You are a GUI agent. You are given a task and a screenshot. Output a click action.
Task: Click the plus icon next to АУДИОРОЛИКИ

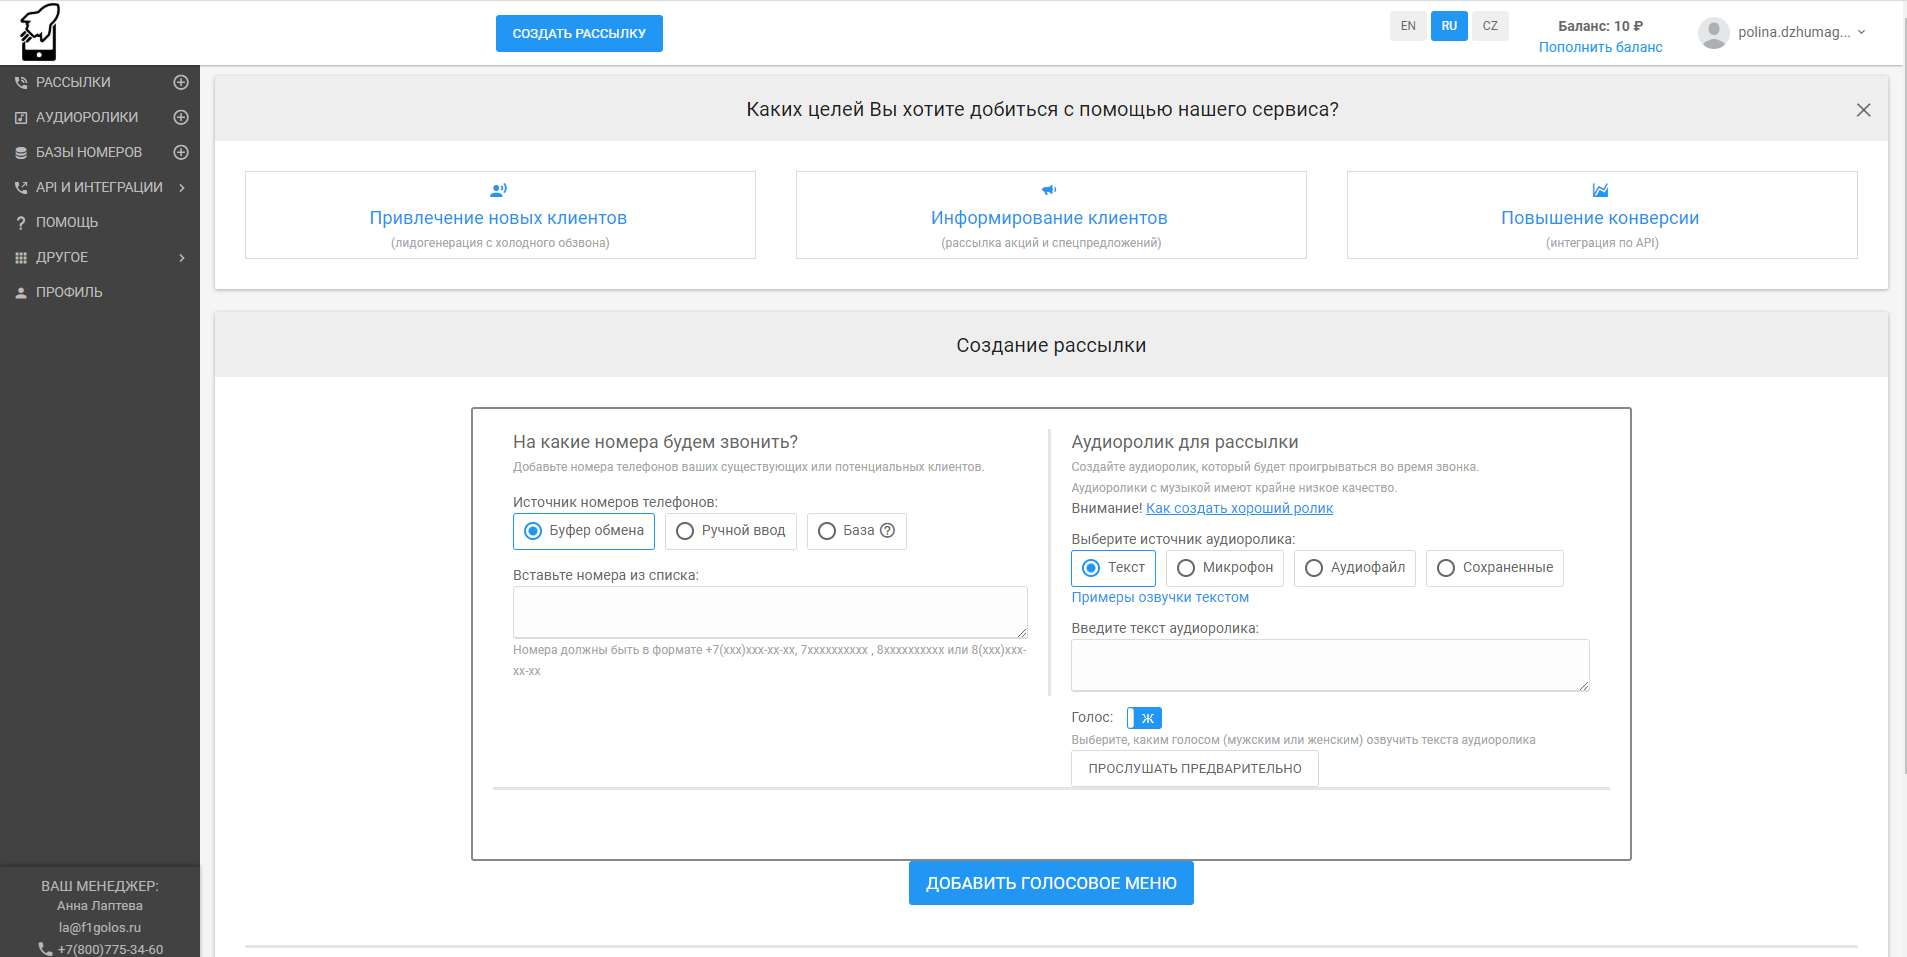[181, 117]
